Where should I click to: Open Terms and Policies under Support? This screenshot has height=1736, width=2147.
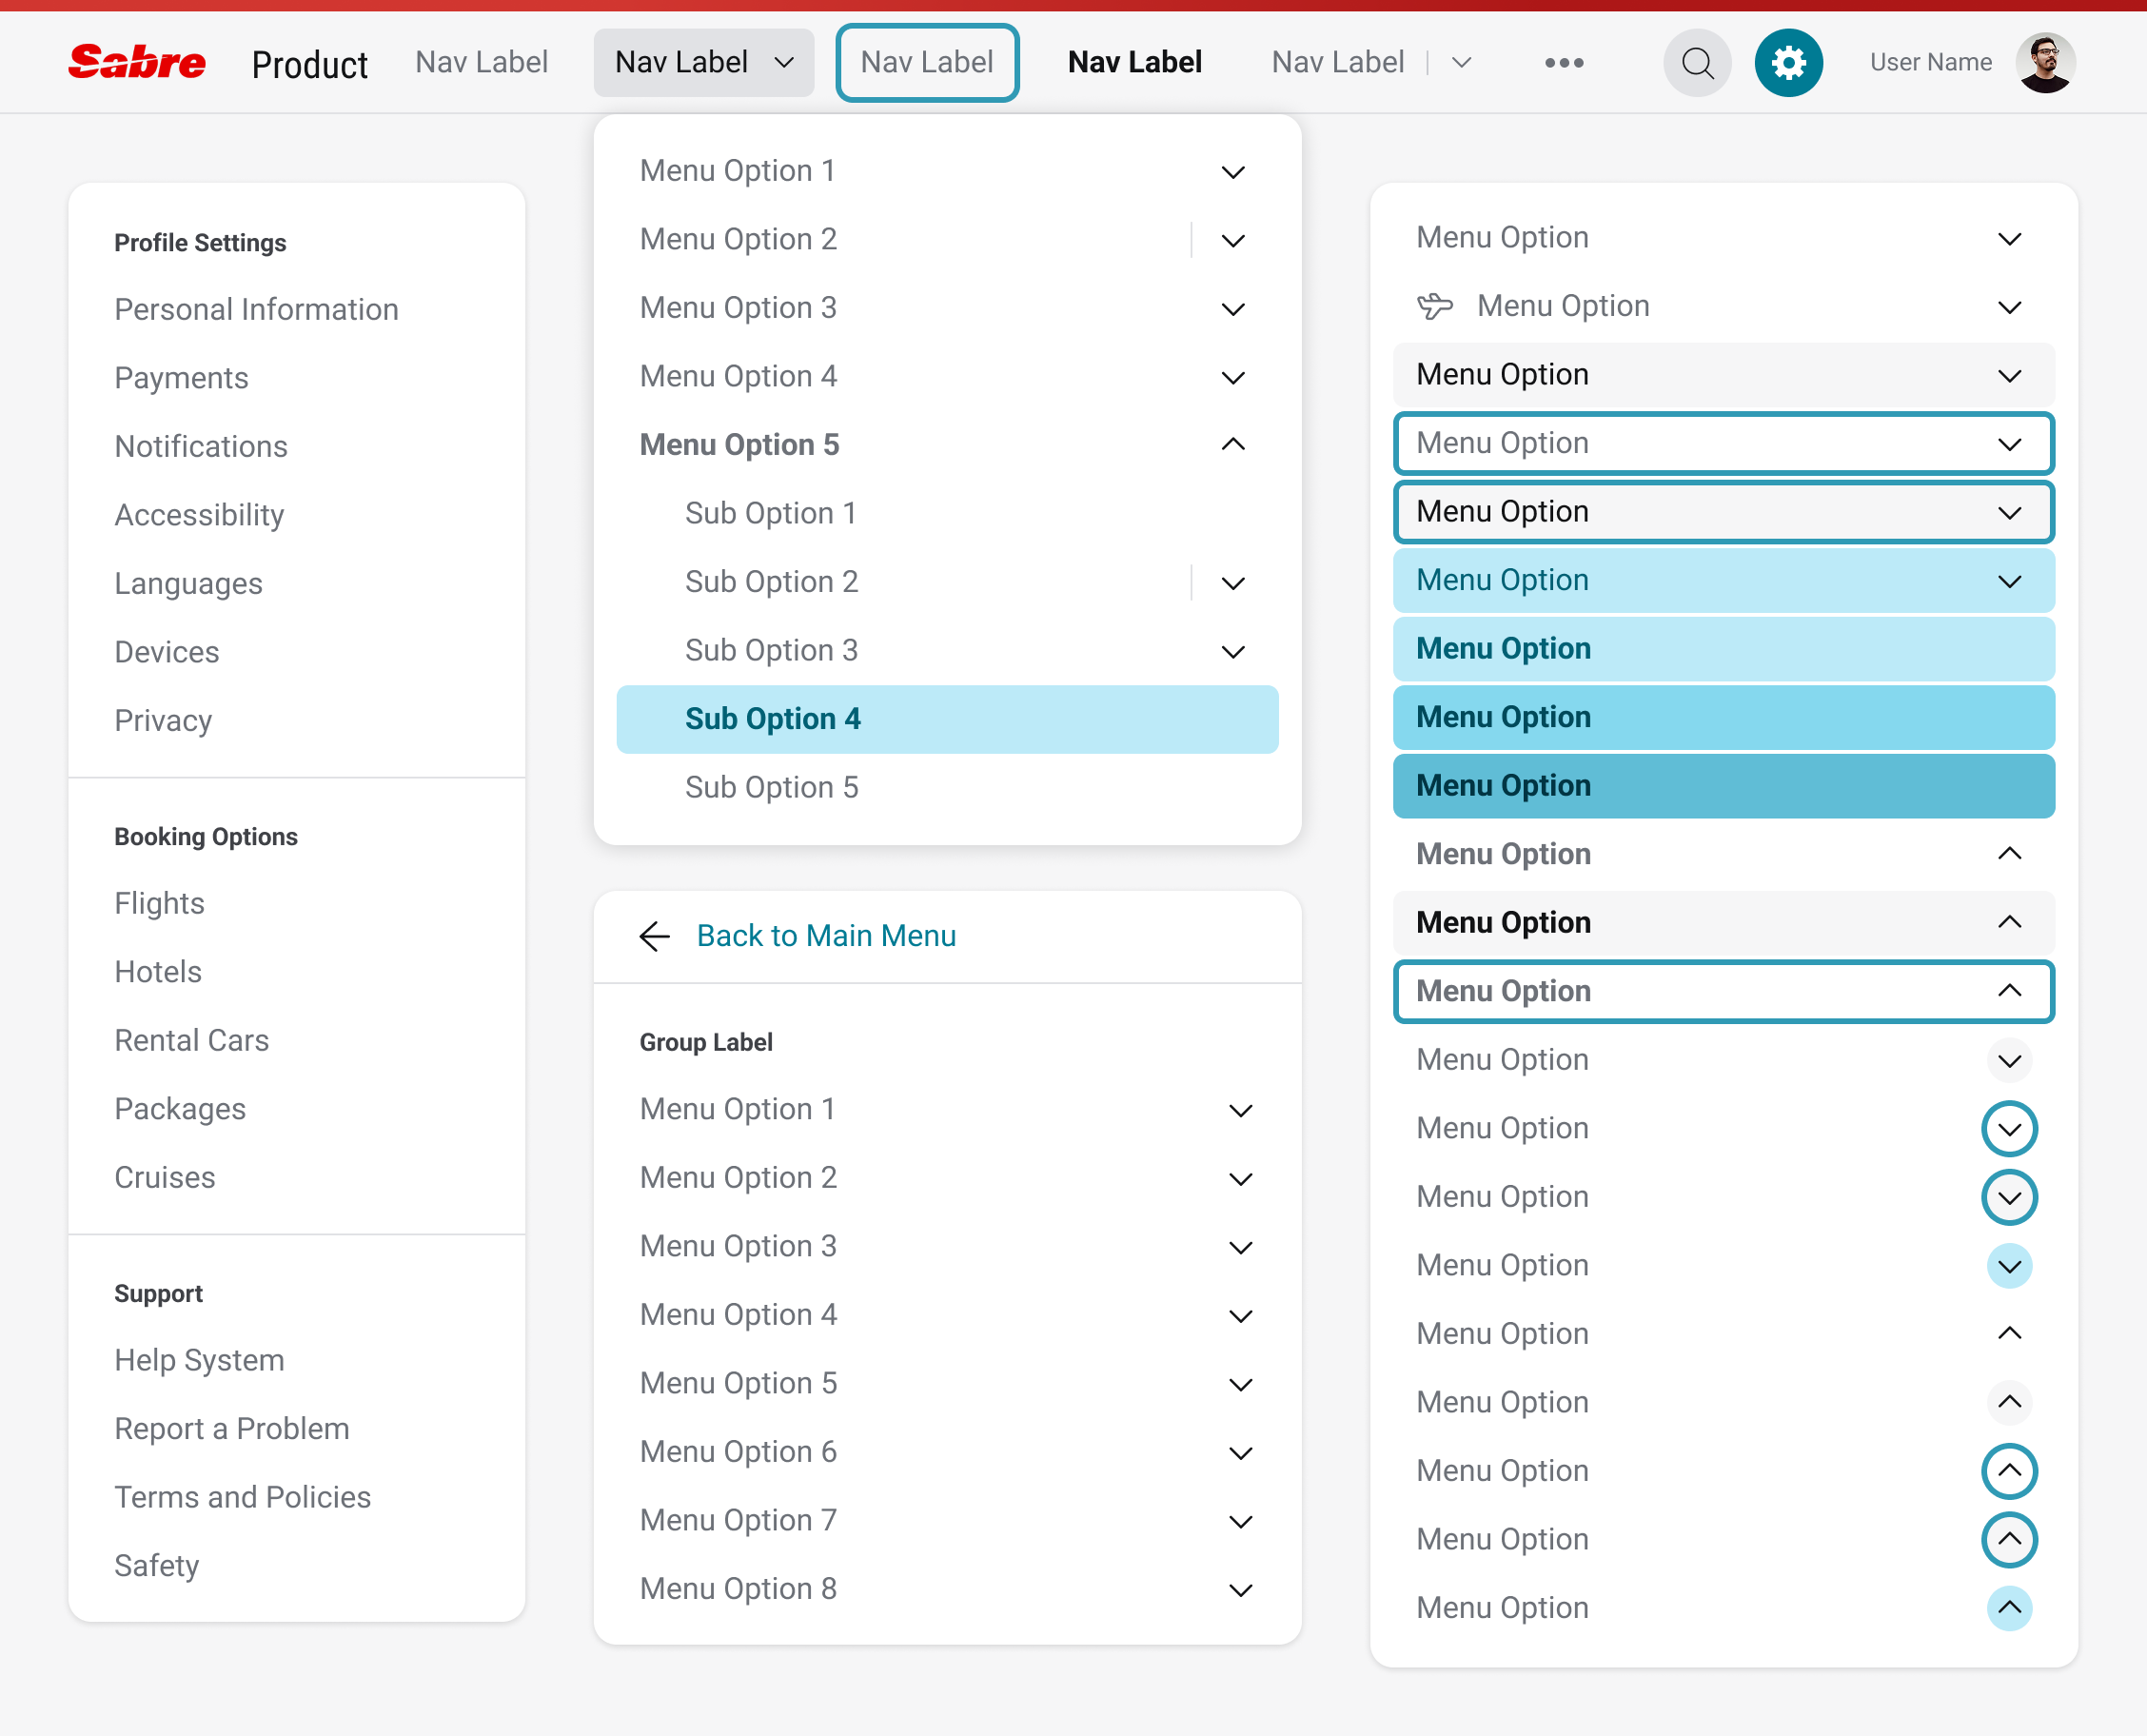coord(242,1497)
